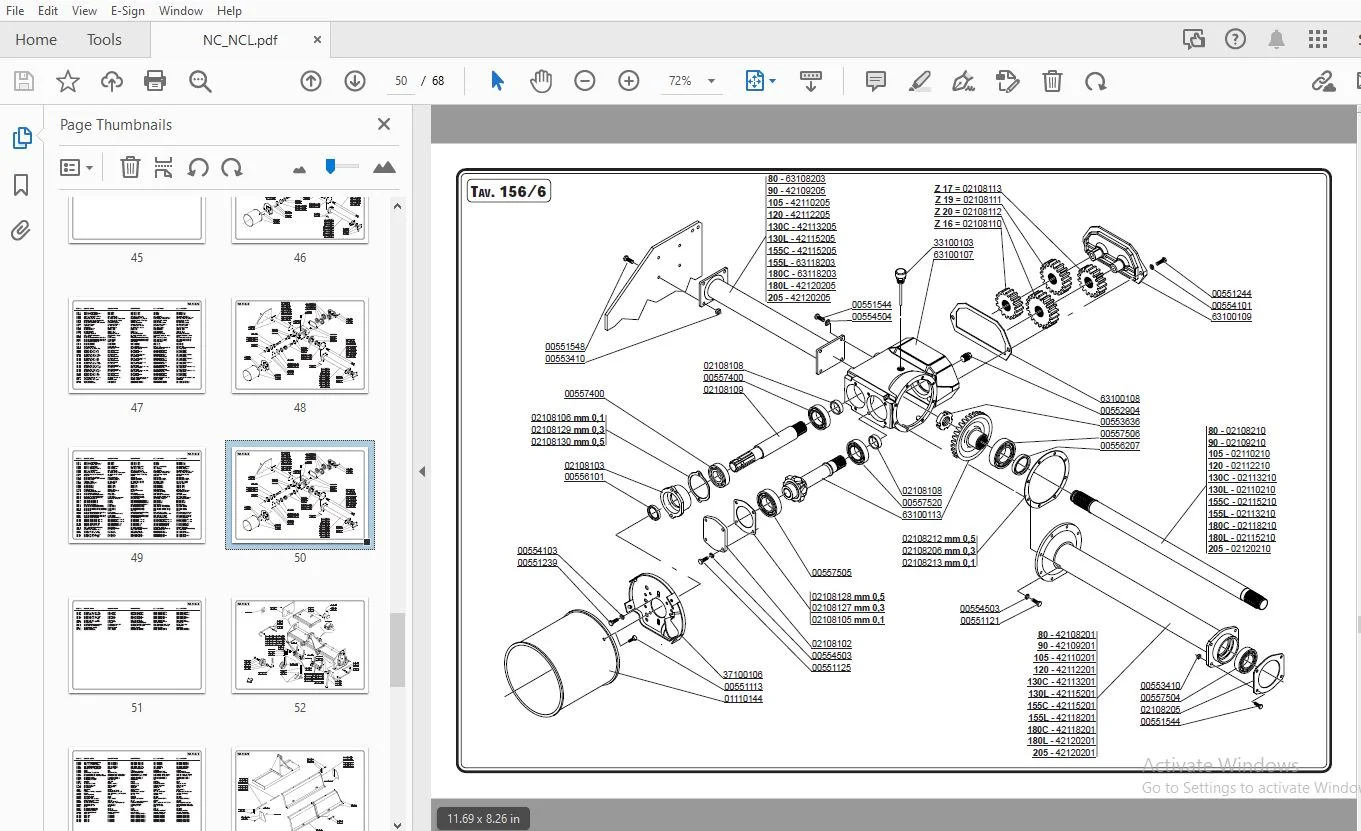The image size is (1361, 831).
Task: Collapse the navigation pane with the arrow
Action: (422, 471)
